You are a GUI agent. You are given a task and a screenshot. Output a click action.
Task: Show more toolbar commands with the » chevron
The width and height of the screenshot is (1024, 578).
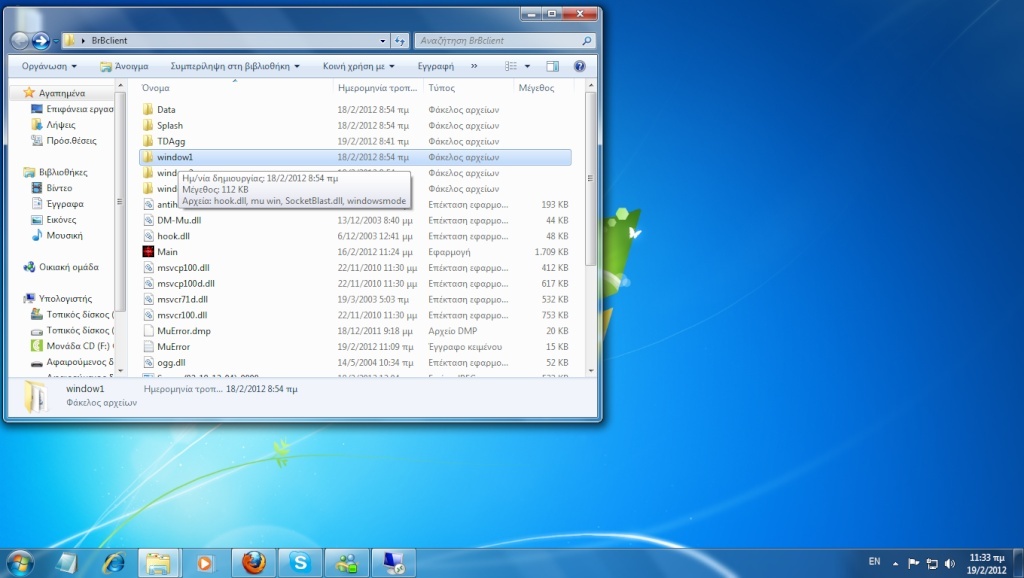(474, 66)
